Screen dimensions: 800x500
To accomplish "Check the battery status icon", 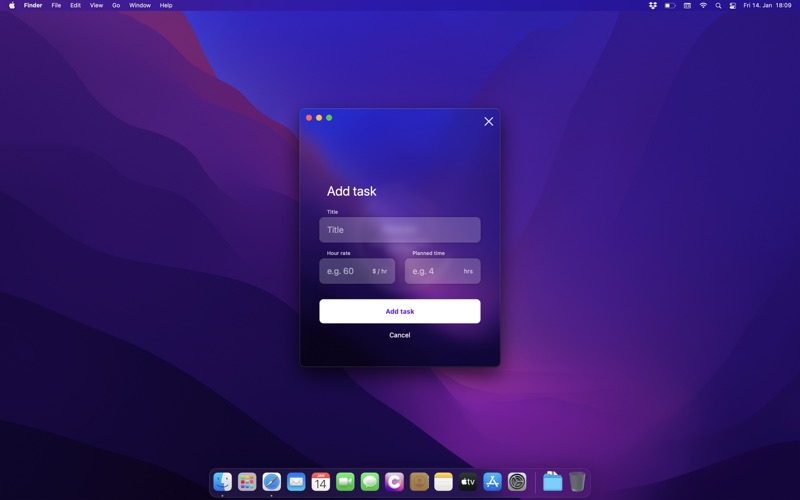I will 670,6.
